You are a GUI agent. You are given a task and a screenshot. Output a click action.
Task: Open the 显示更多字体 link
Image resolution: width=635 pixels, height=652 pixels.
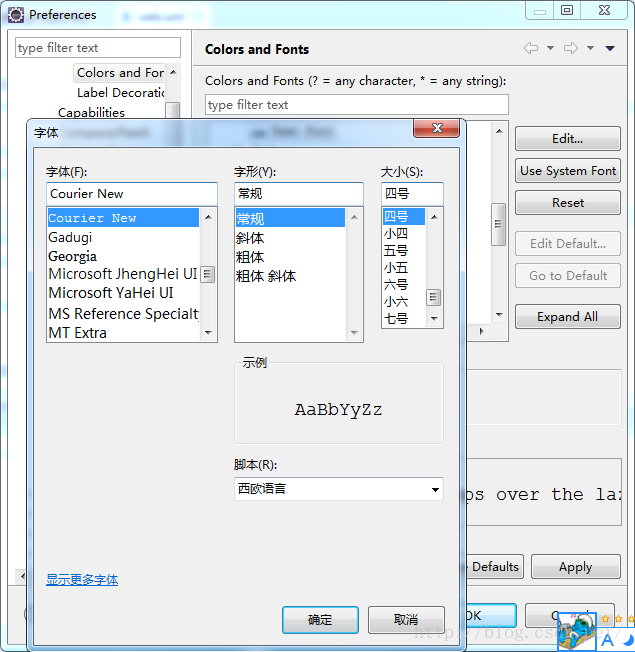(82, 579)
